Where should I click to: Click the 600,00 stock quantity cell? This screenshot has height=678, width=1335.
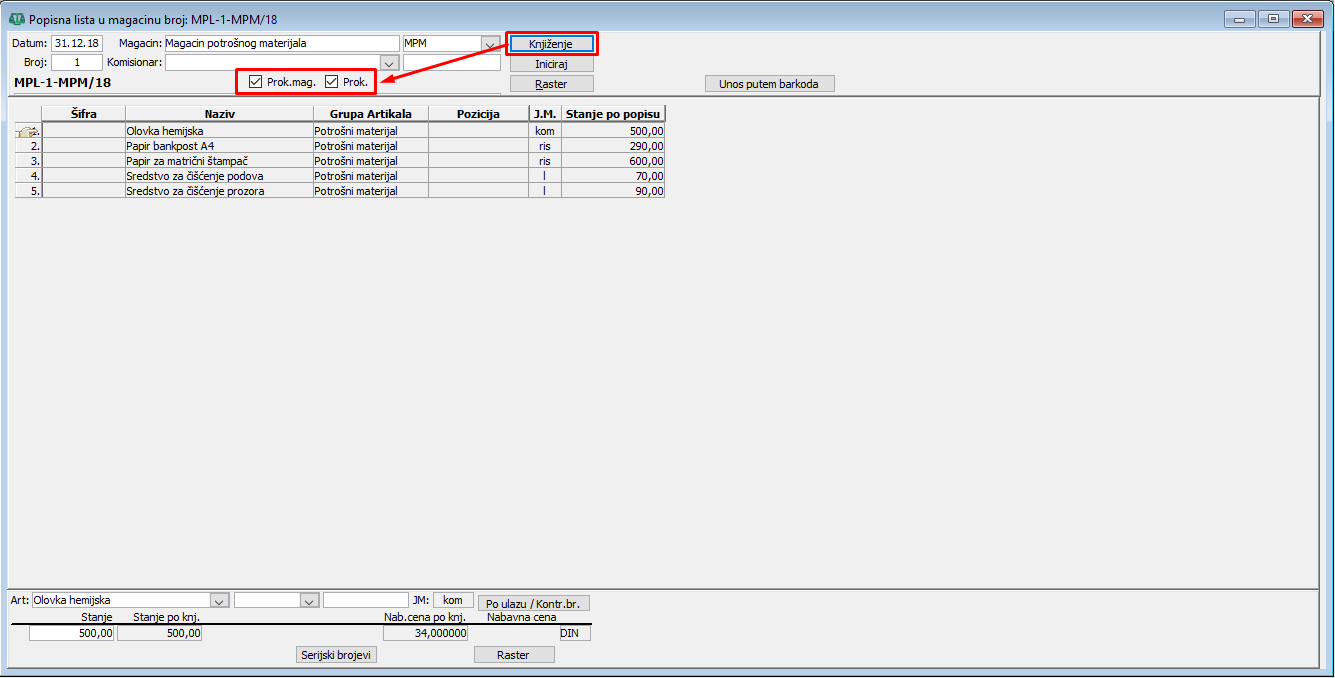coord(613,161)
